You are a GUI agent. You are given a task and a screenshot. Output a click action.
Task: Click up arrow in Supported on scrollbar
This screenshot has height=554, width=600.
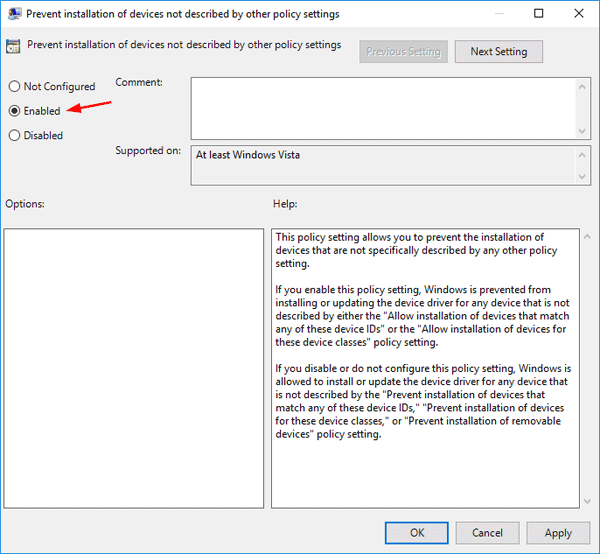(x=582, y=154)
